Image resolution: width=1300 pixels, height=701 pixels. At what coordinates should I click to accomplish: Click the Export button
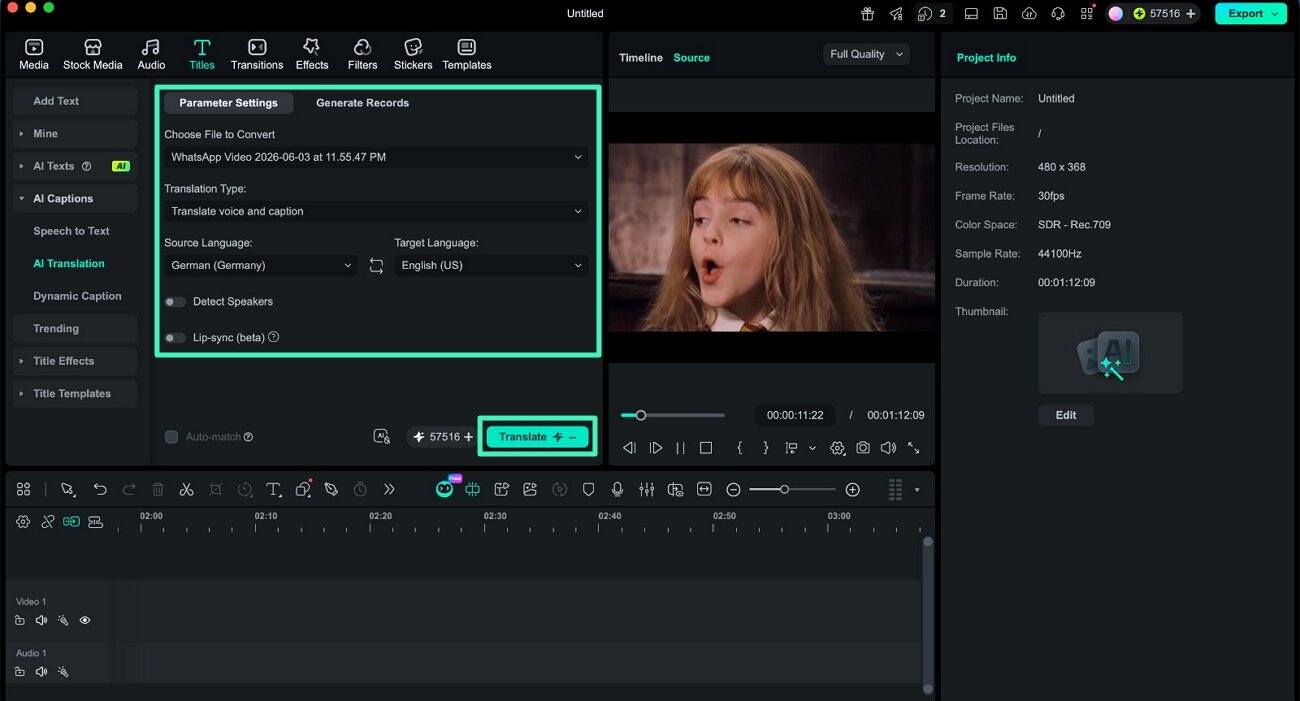[1251, 13]
